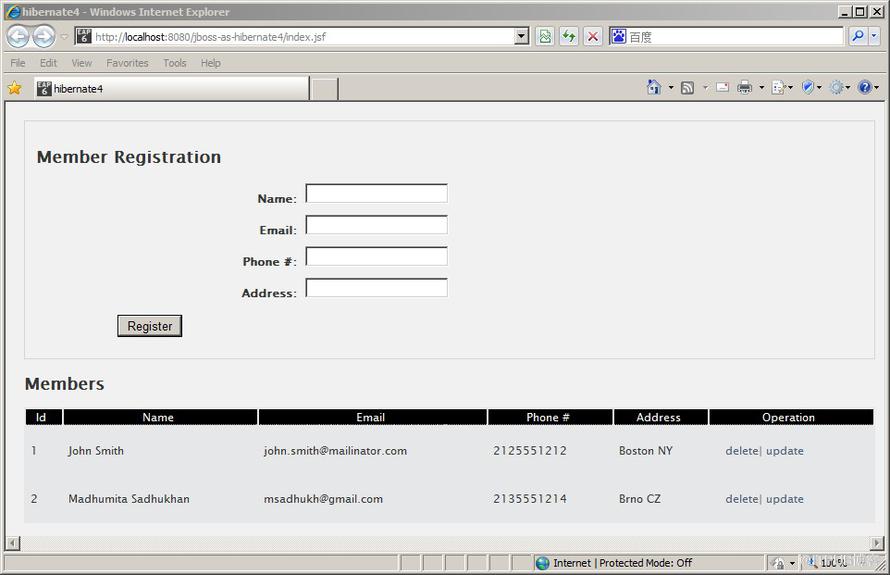The height and width of the screenshot is (575, 890).
Task: Open the View menu
Action: pyautogui.click(x=82, y=63)
